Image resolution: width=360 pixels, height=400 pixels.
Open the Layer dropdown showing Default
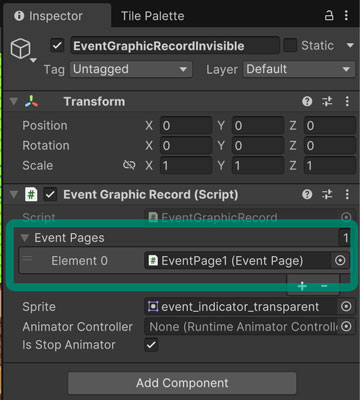coord(299,69)
